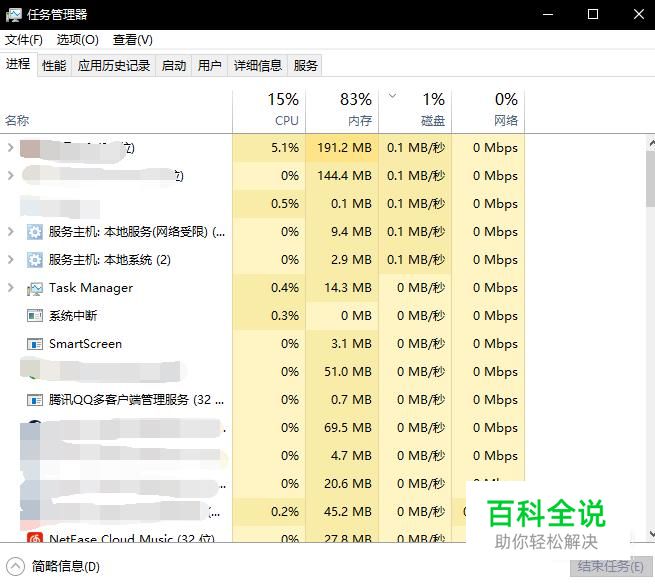Click the scrollbar down arrow
The height and width of the screenshot is (585, 655).
pos(651,534)
